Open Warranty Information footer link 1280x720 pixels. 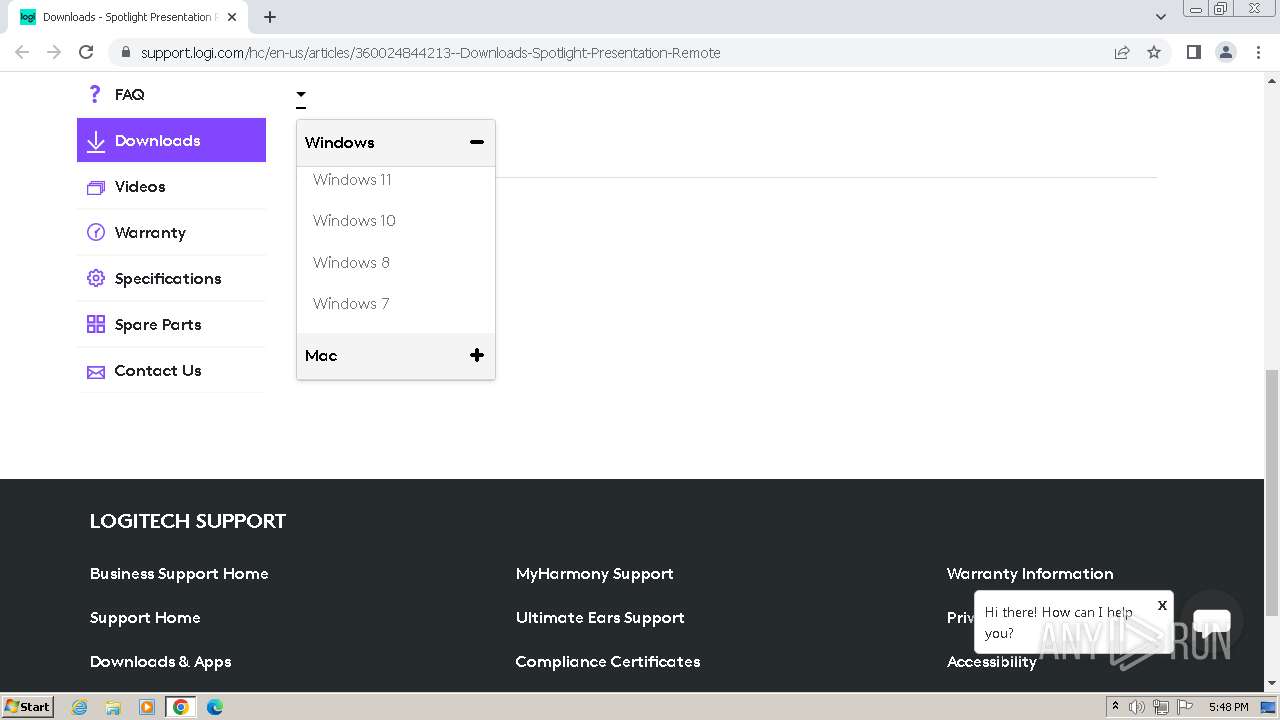1030,574
